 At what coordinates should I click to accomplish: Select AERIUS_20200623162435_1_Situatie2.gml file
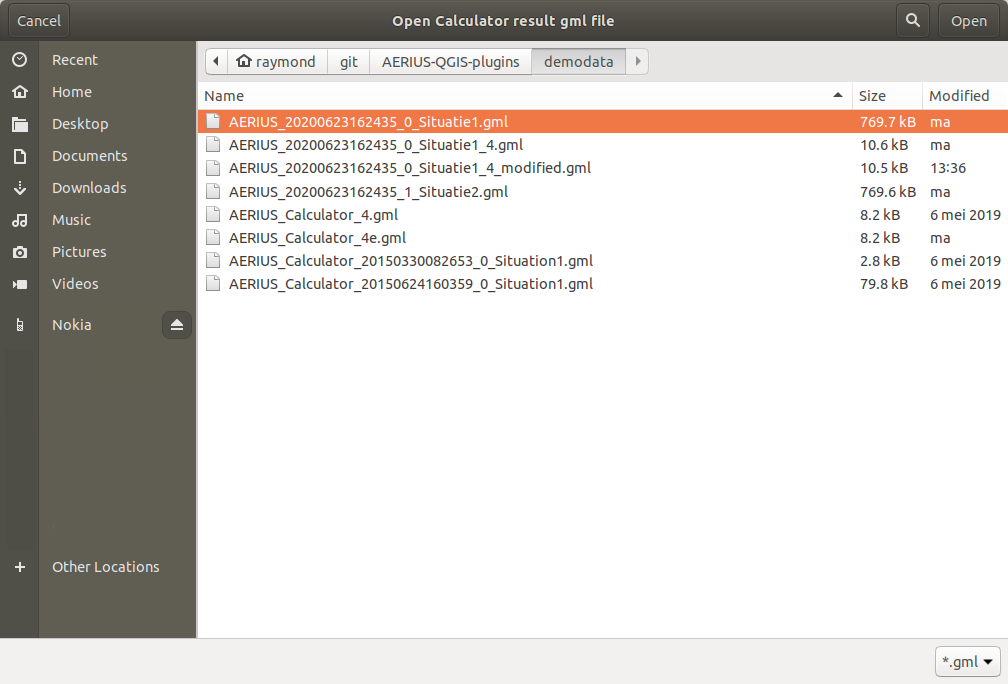pos(368,192)
